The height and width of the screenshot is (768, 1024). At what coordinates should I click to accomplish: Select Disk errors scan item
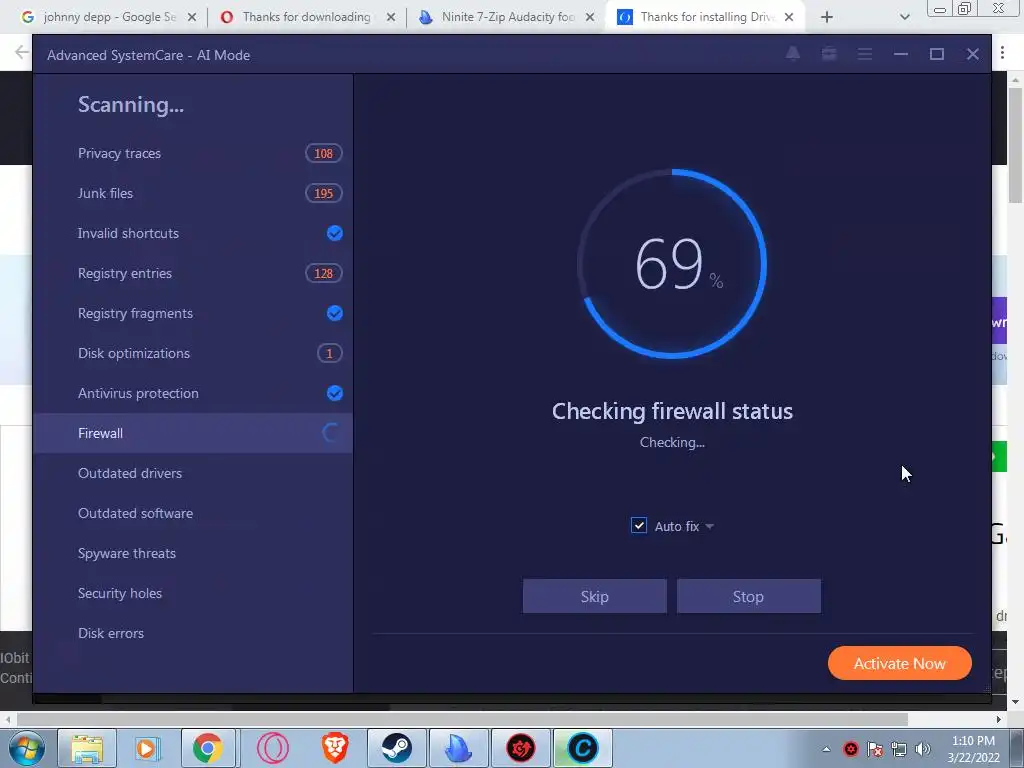coord(193,633)
